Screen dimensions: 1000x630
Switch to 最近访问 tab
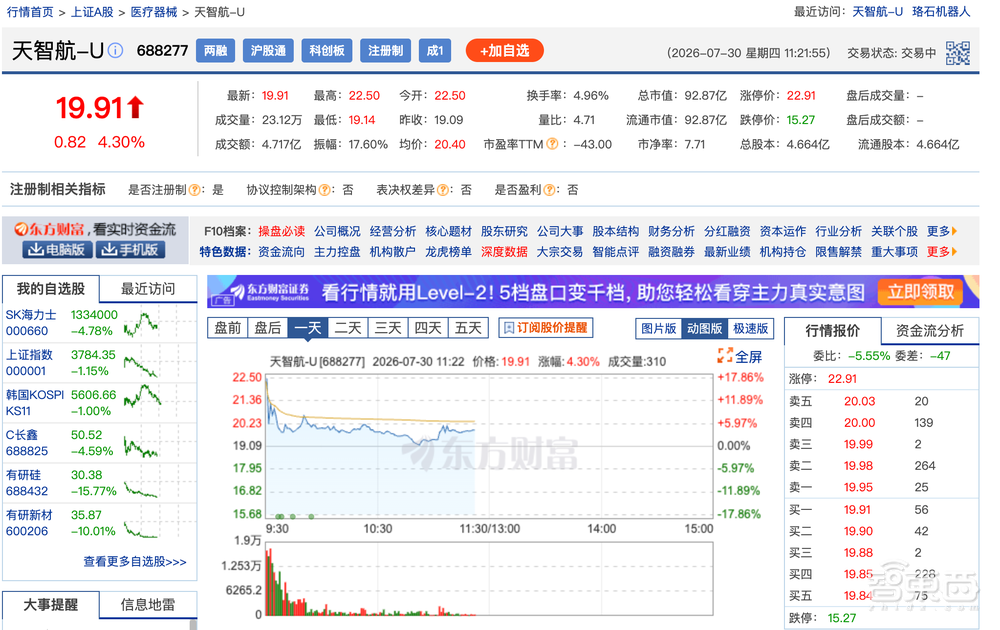(x=148, y=289)
